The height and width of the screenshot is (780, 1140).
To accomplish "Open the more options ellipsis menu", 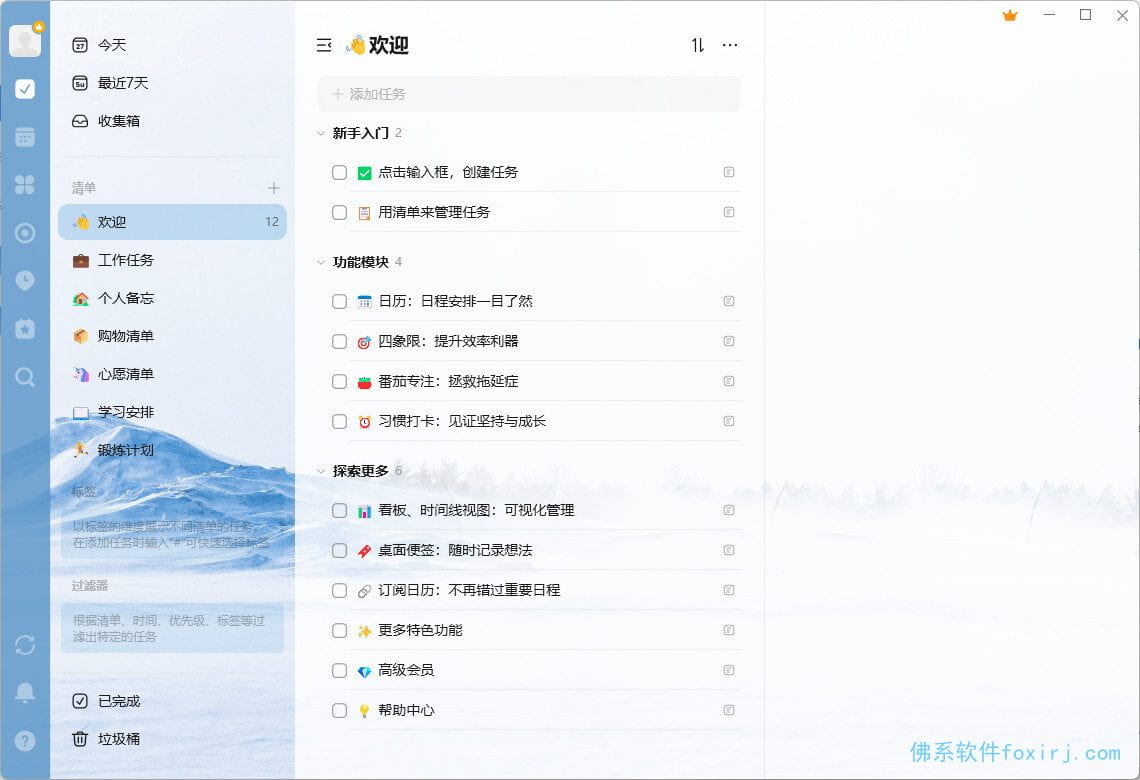I will tap(730, 45).
